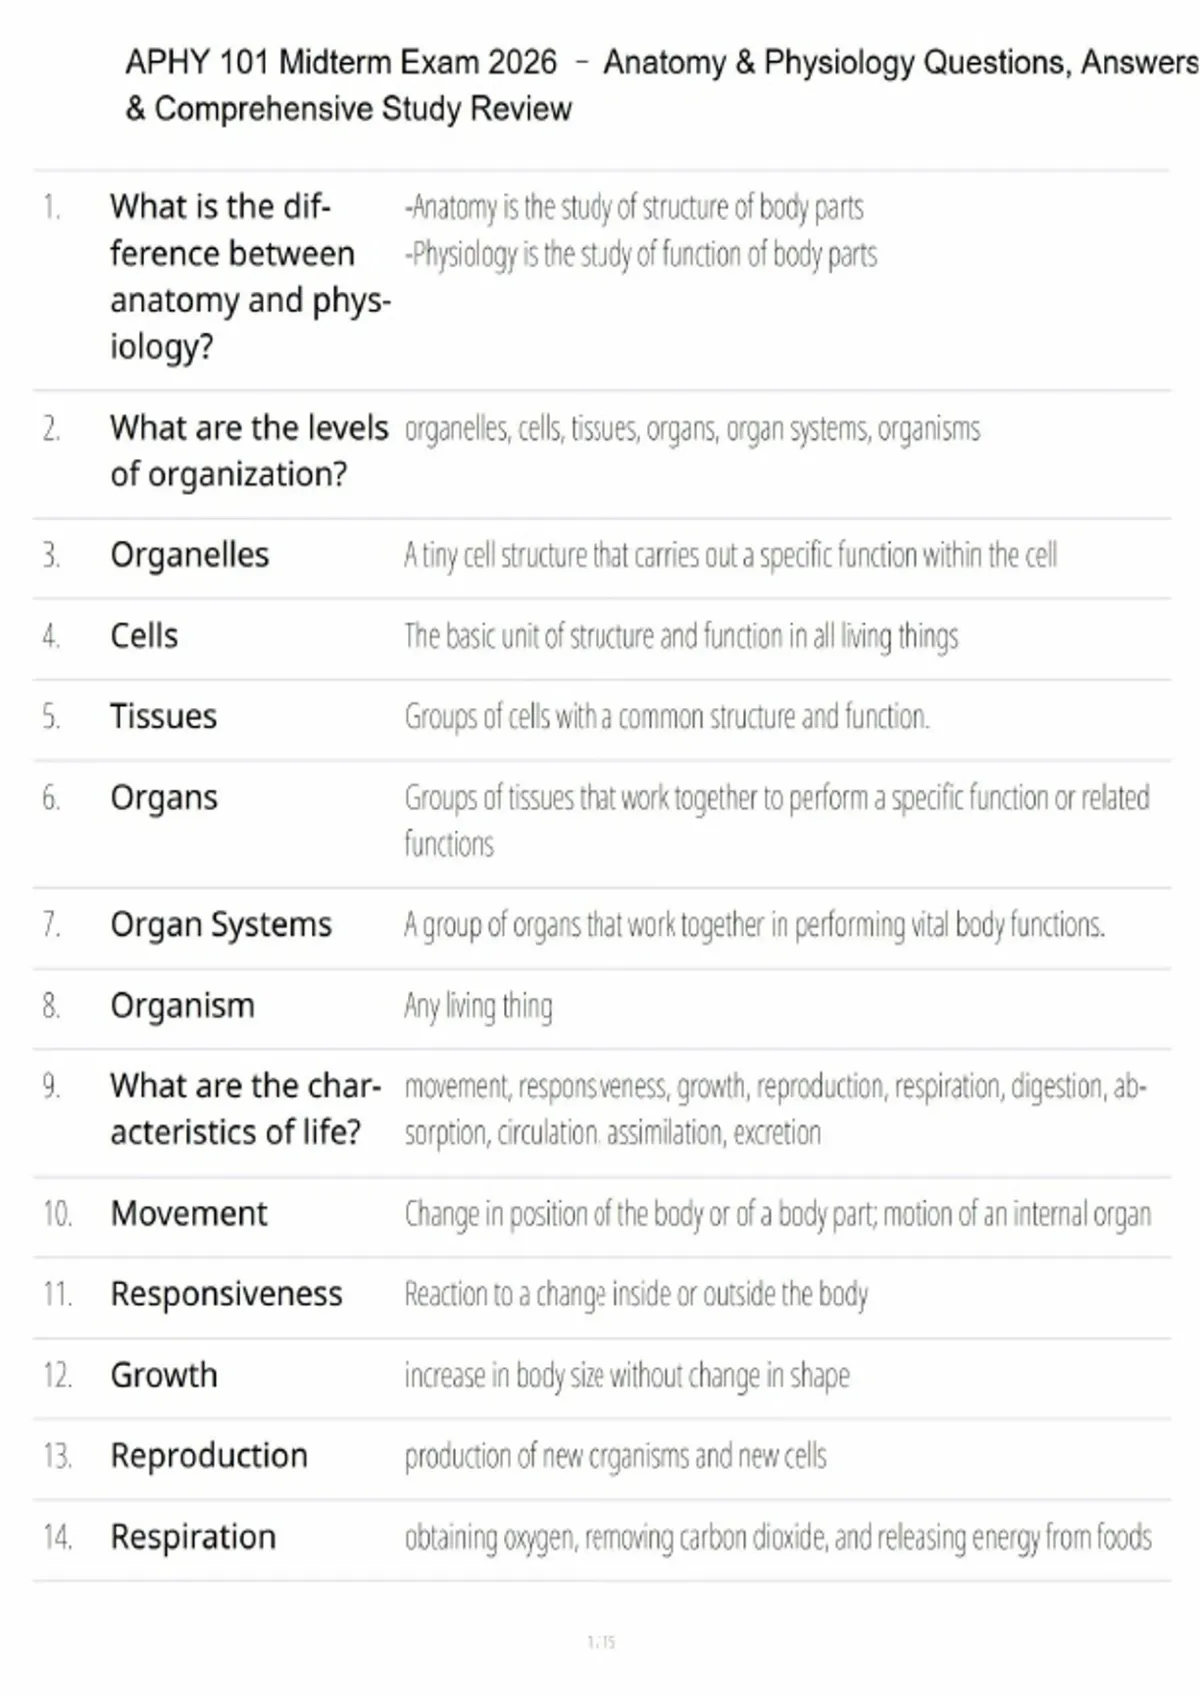Screen dimensions: 1200x1700
Task: Select the 'Reaction to a change' definition
Action: (x=636, y=1294)
